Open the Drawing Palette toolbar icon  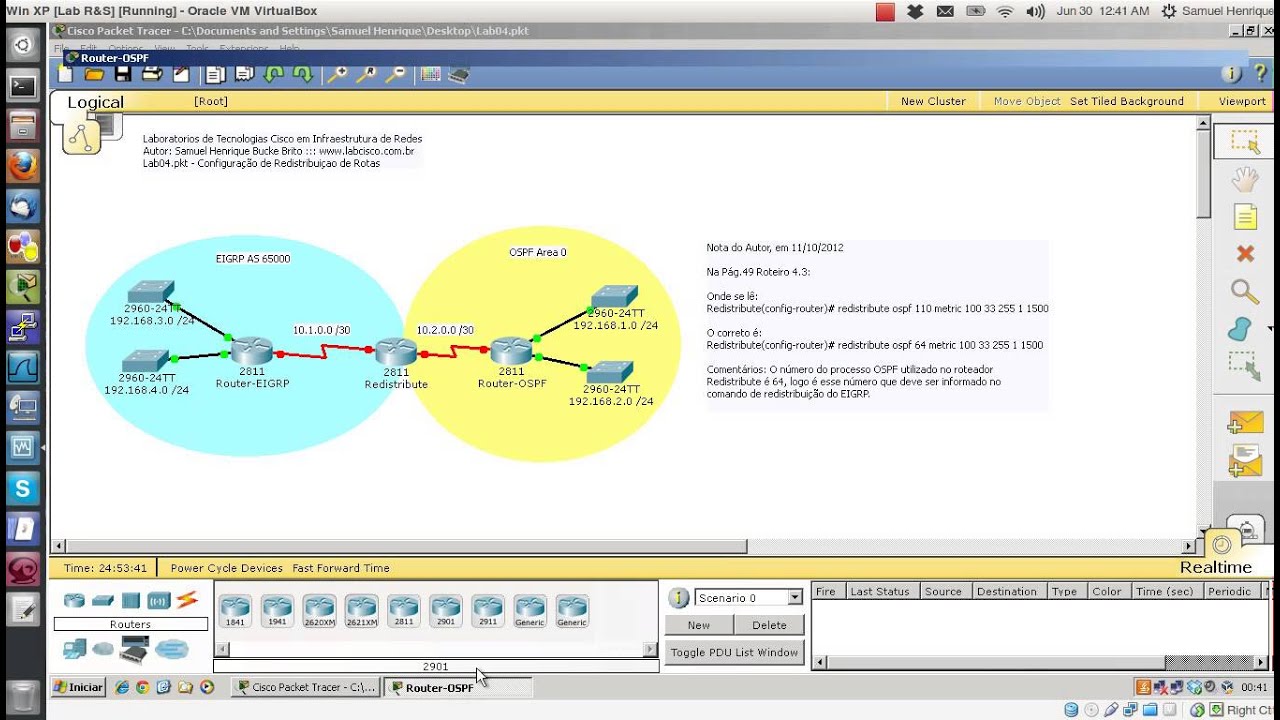(431, 74)
